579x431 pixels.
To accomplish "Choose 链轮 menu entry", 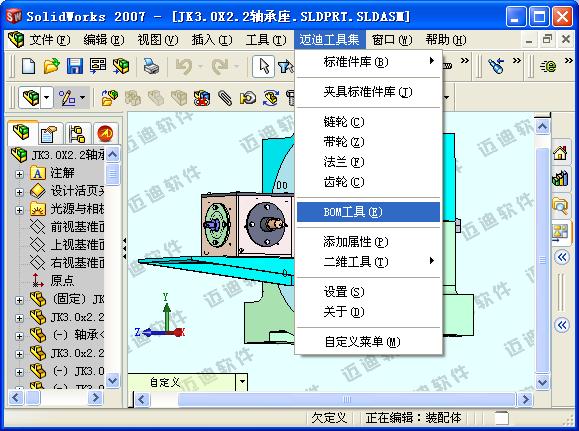I will tap(368, 122).
